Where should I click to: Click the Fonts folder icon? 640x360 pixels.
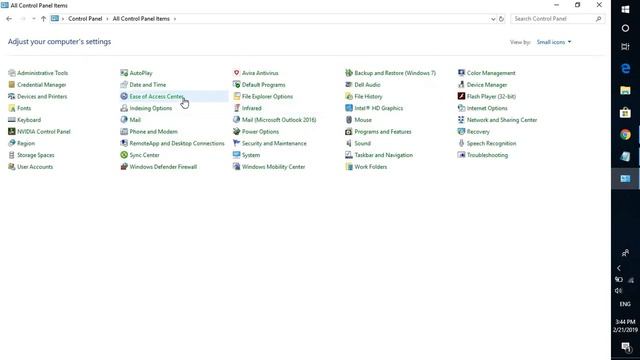[11, 108]
